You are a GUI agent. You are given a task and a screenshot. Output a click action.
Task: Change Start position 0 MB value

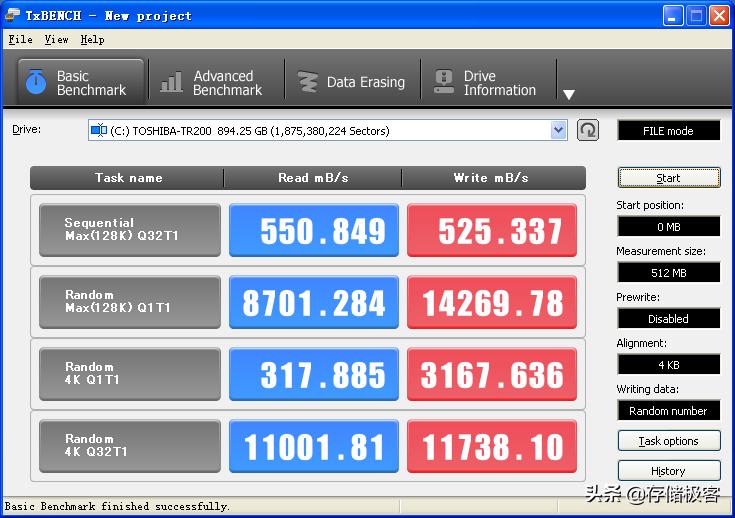[x=668, y=227]
